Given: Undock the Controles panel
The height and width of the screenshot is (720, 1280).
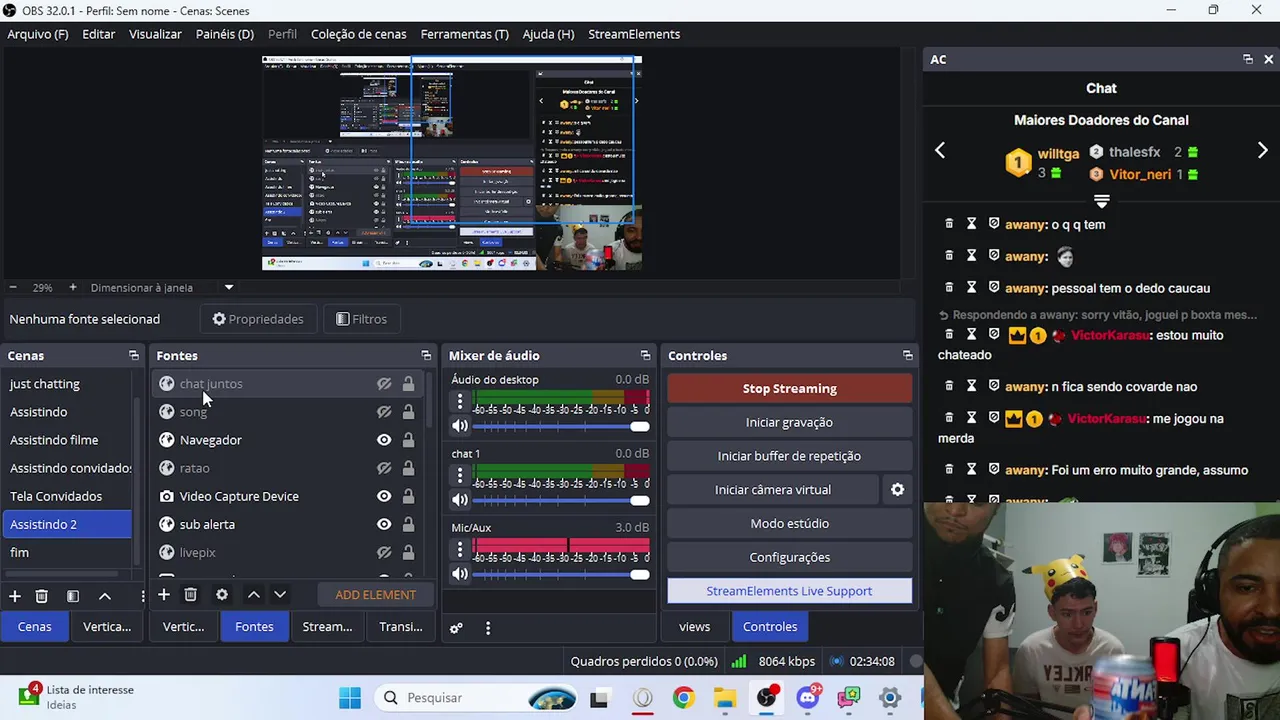Looking at the screenshot, I should [908, 356].
